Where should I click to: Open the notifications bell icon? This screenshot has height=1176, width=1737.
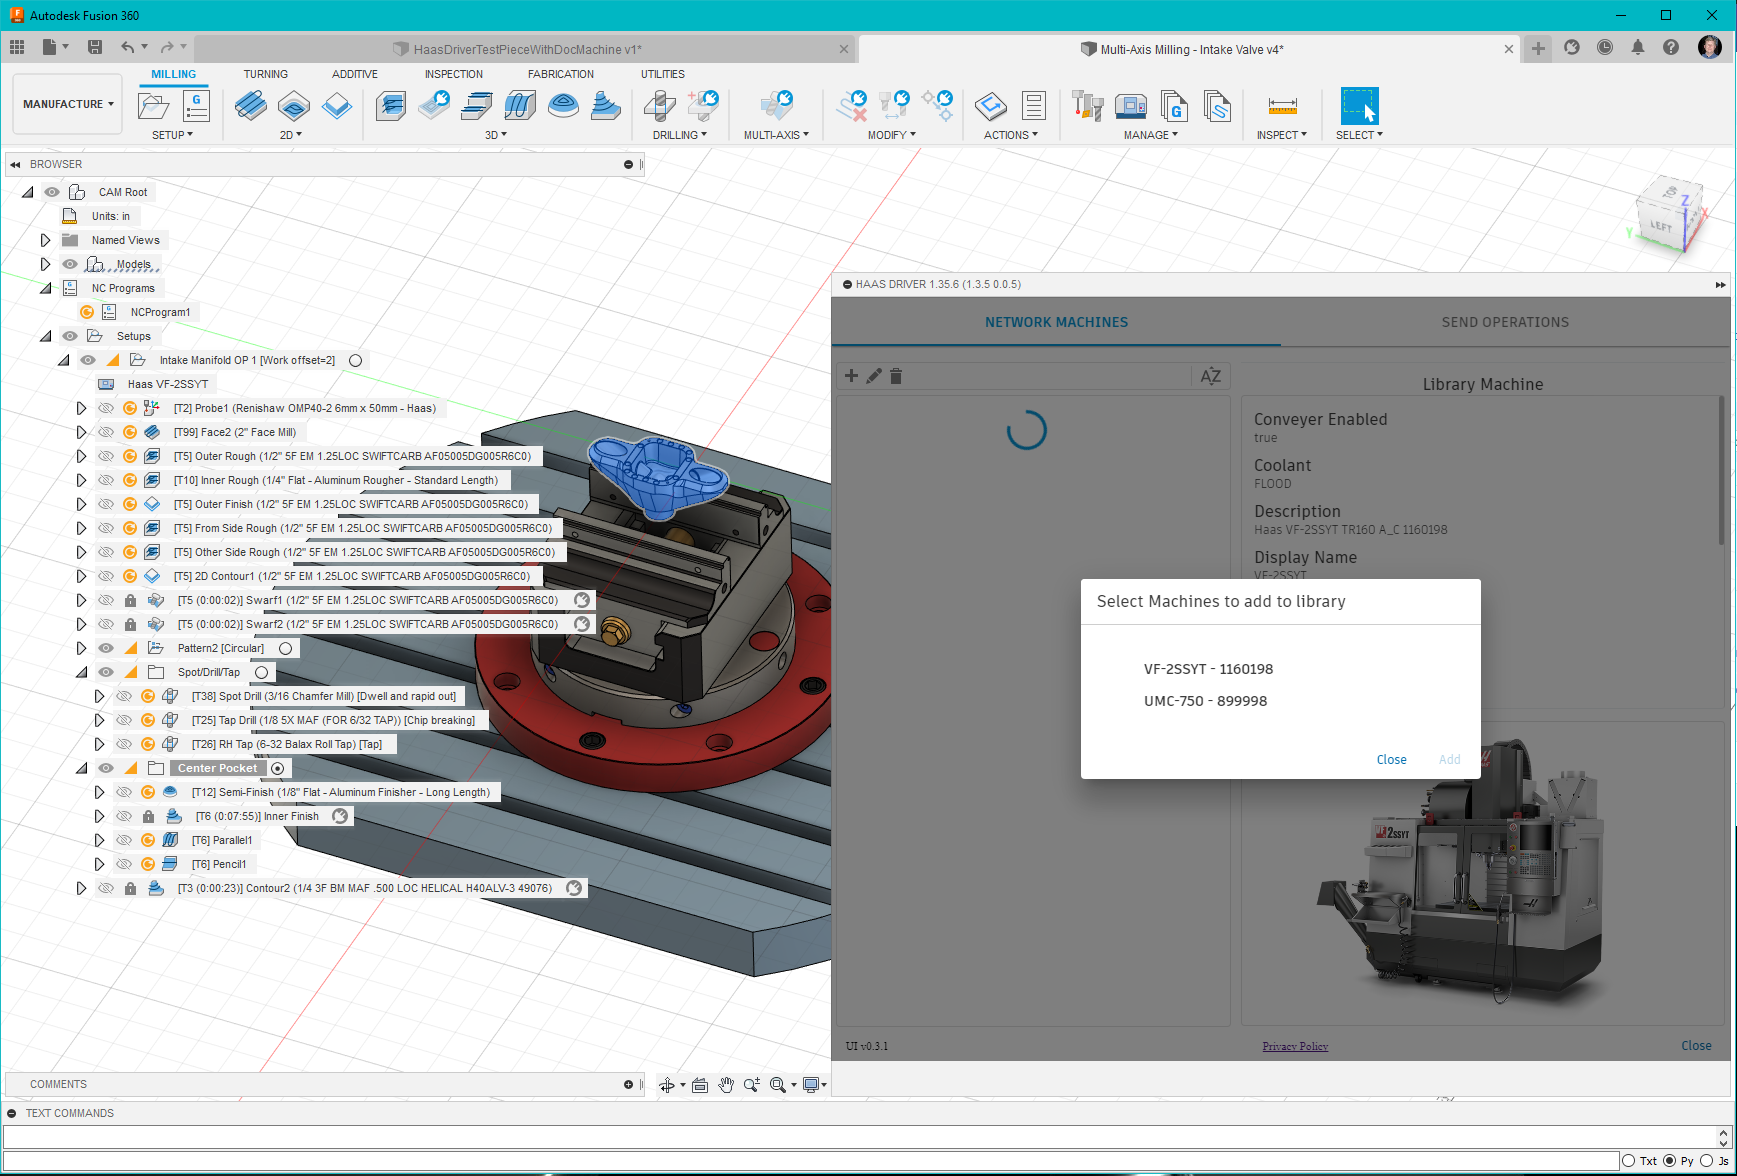[1638, 47]
